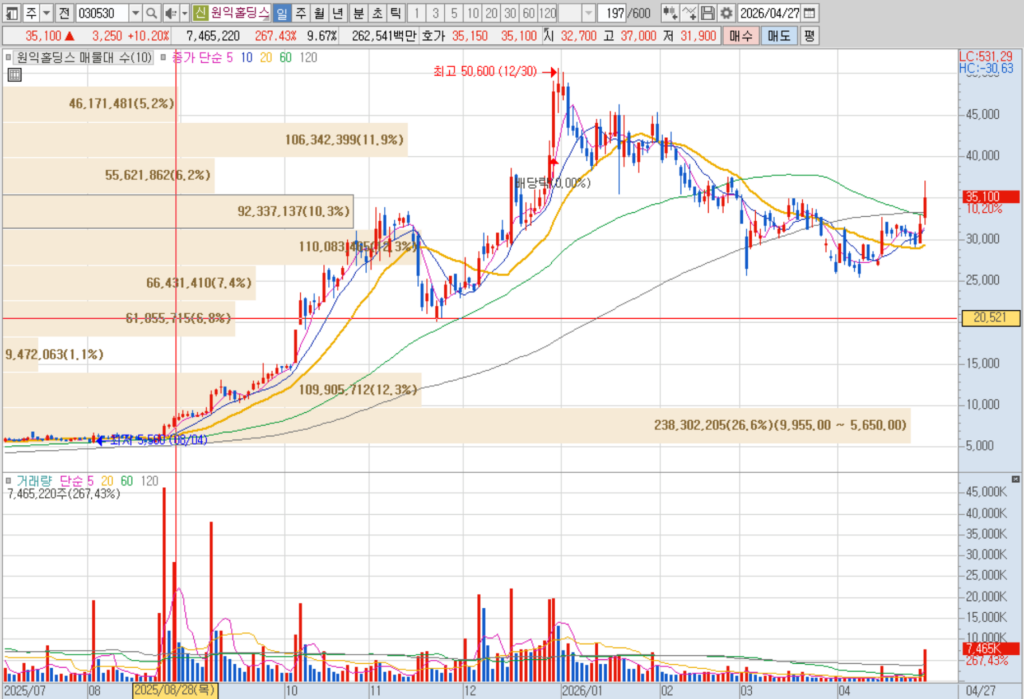Click the yellow 20,521 price label
The height and width of the screenshot is (699, 1024).
click(x=990, y=317)
